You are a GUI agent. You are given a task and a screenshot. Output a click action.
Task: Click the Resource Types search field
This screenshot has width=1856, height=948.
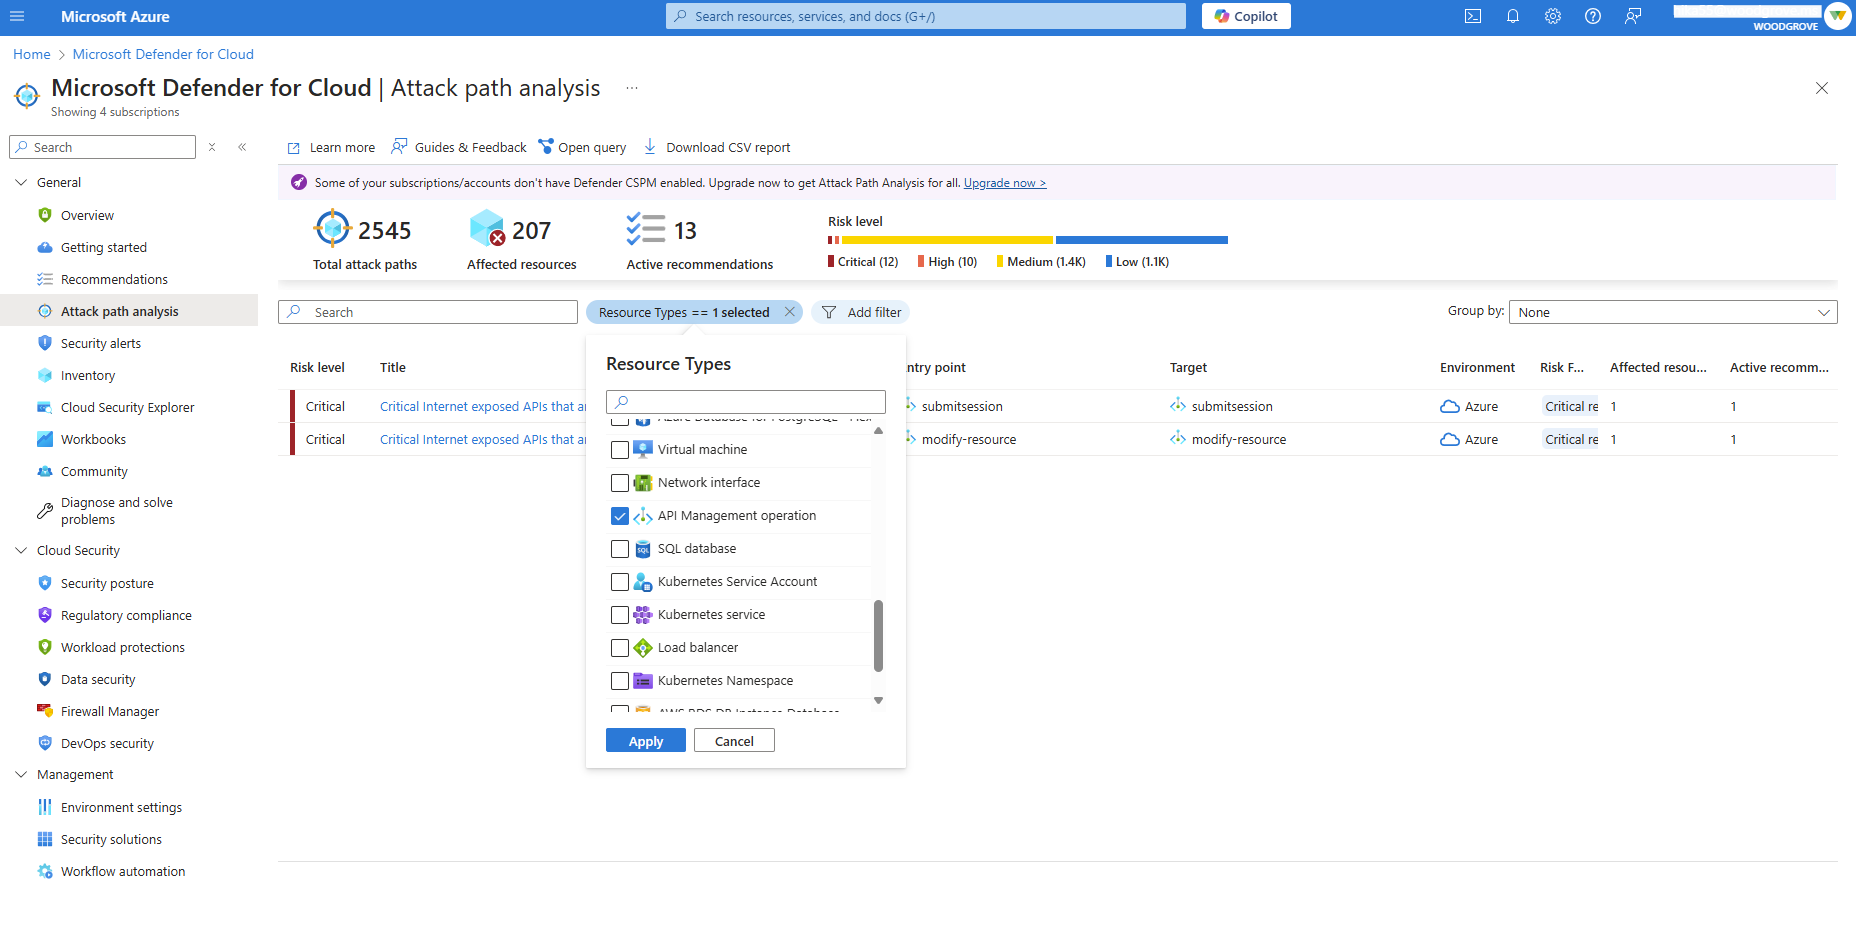(x=746, y=401)
